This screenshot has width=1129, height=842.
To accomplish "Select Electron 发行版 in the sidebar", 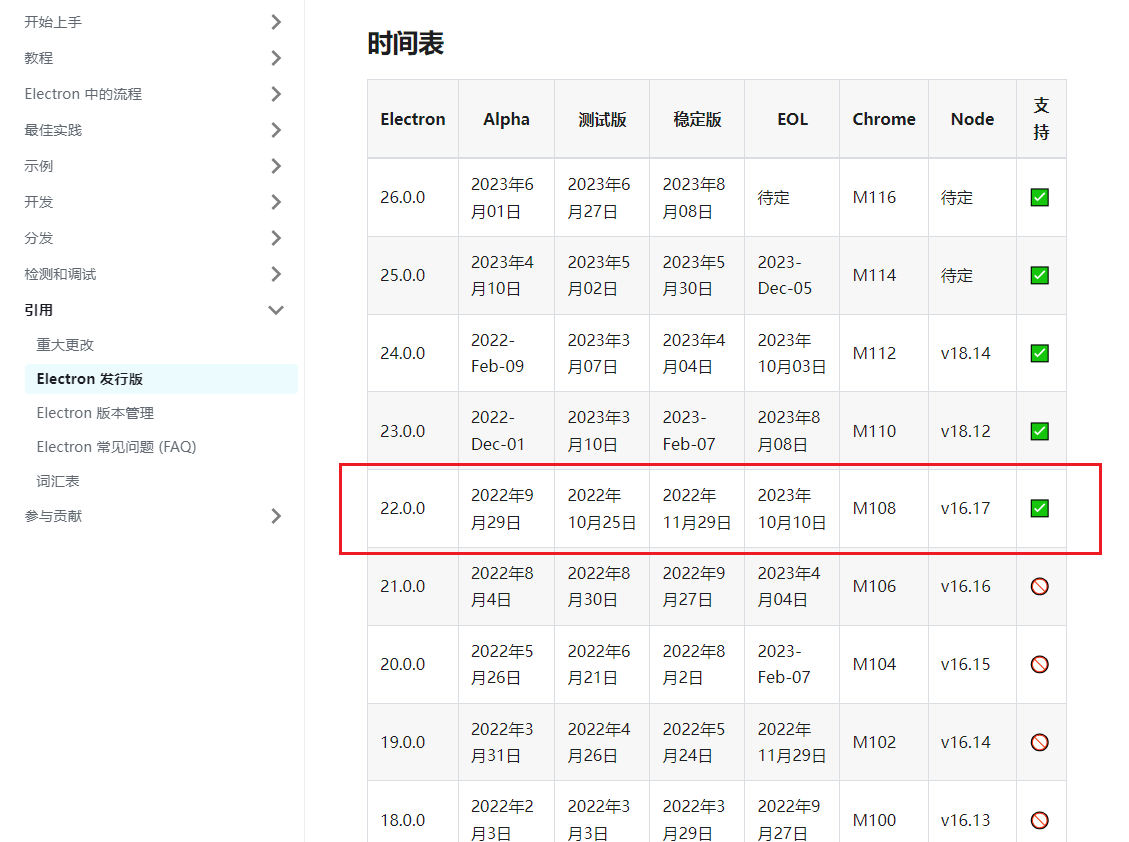I will pos(90,379).
